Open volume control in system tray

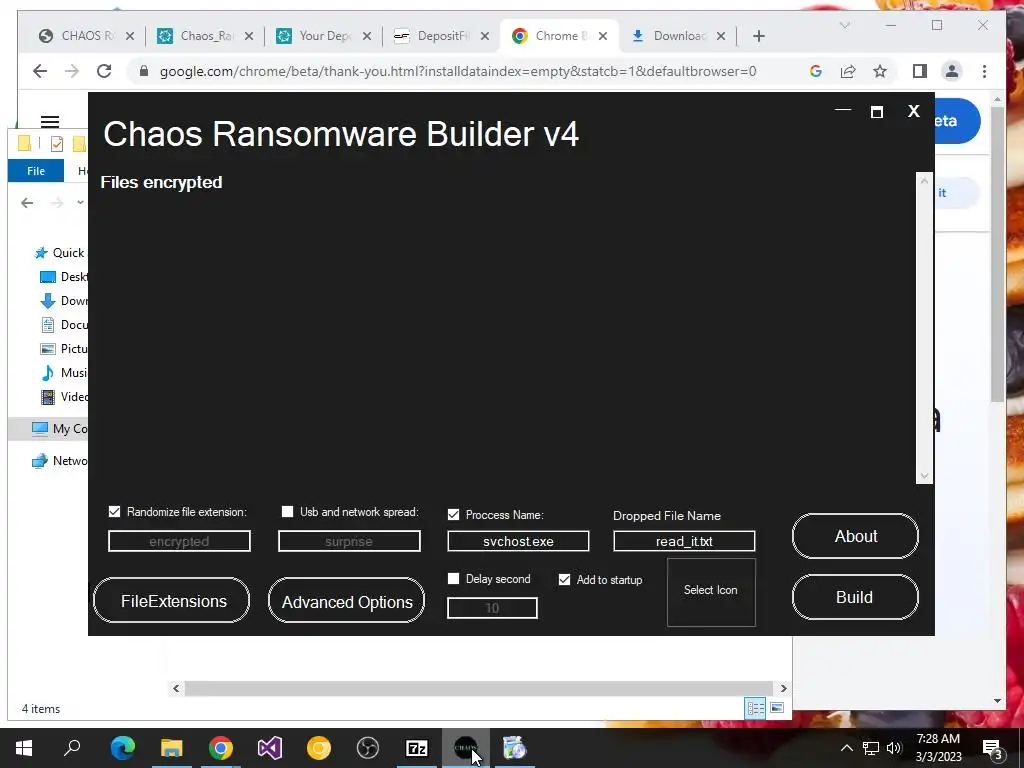[x=894, y=748]
